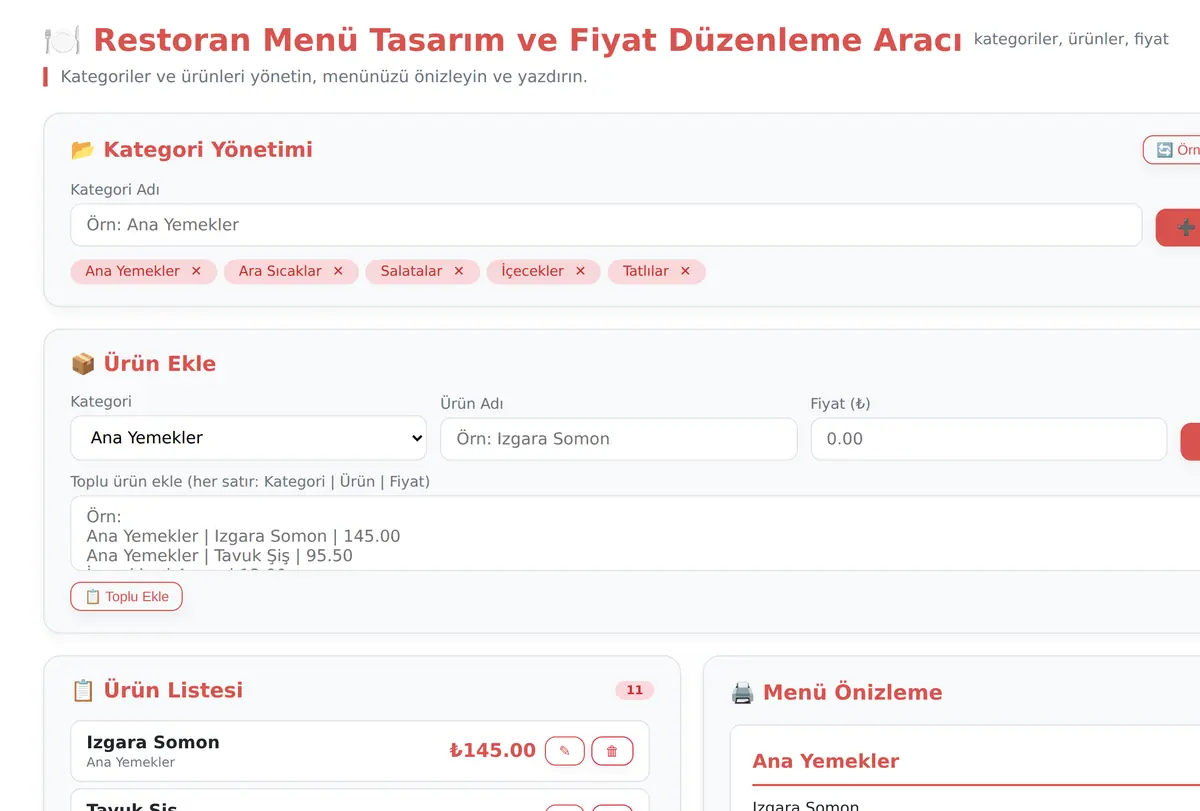Click the Ürün Ekle section heading
Image resolution: width=1200 pixels, height=811 pixels.
coord(144,363)
